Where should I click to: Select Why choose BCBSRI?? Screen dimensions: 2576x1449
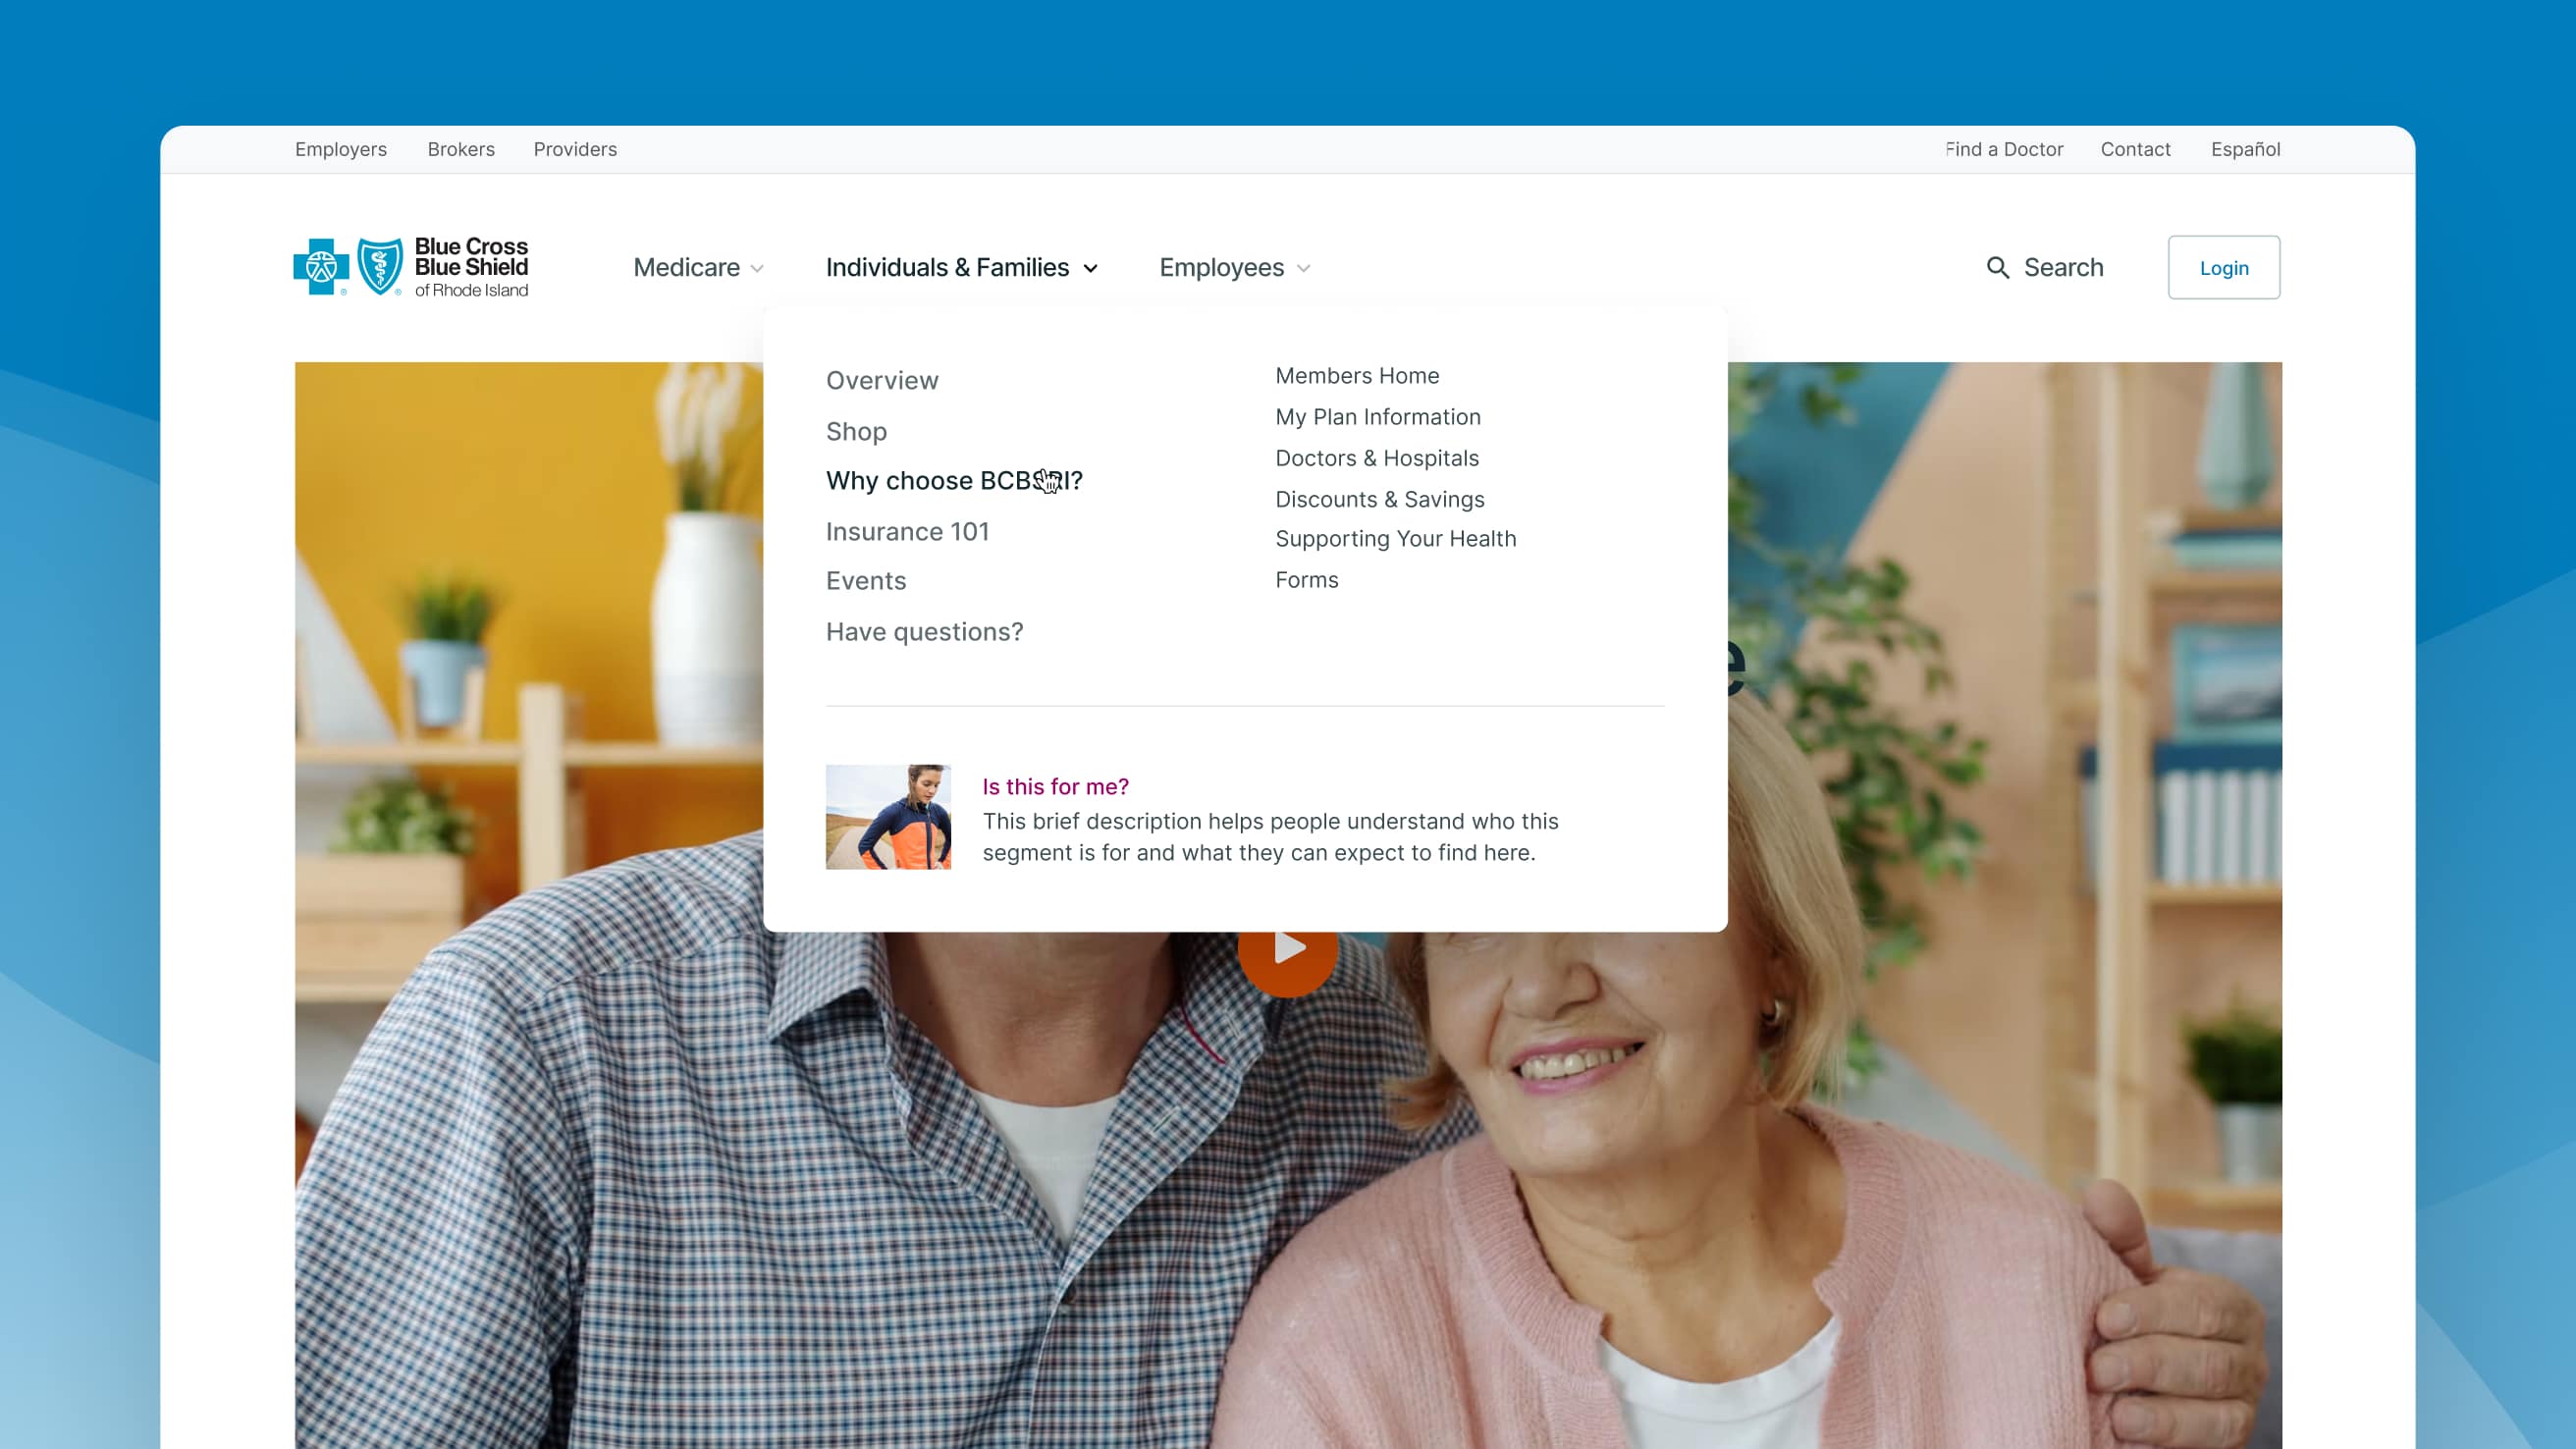(x=954, y=481)
